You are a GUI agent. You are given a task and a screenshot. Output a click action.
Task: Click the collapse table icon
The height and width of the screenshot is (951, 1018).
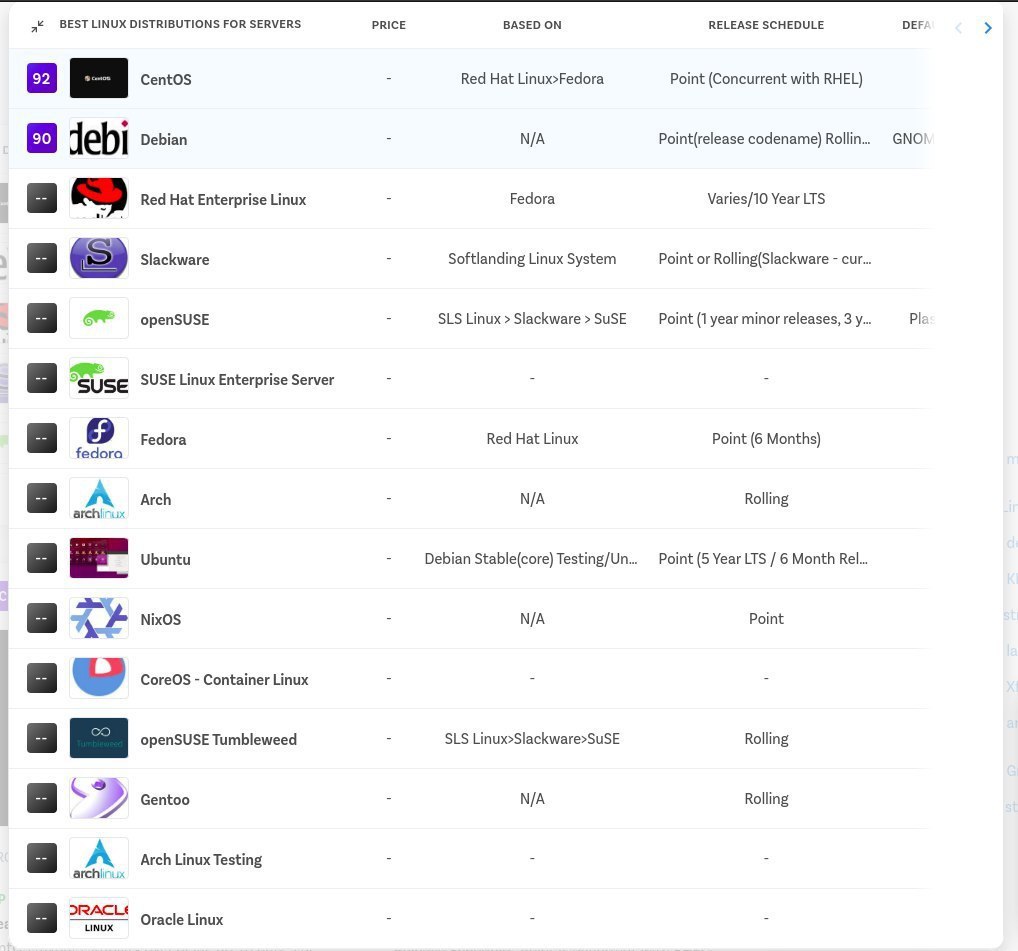[38, 27]
